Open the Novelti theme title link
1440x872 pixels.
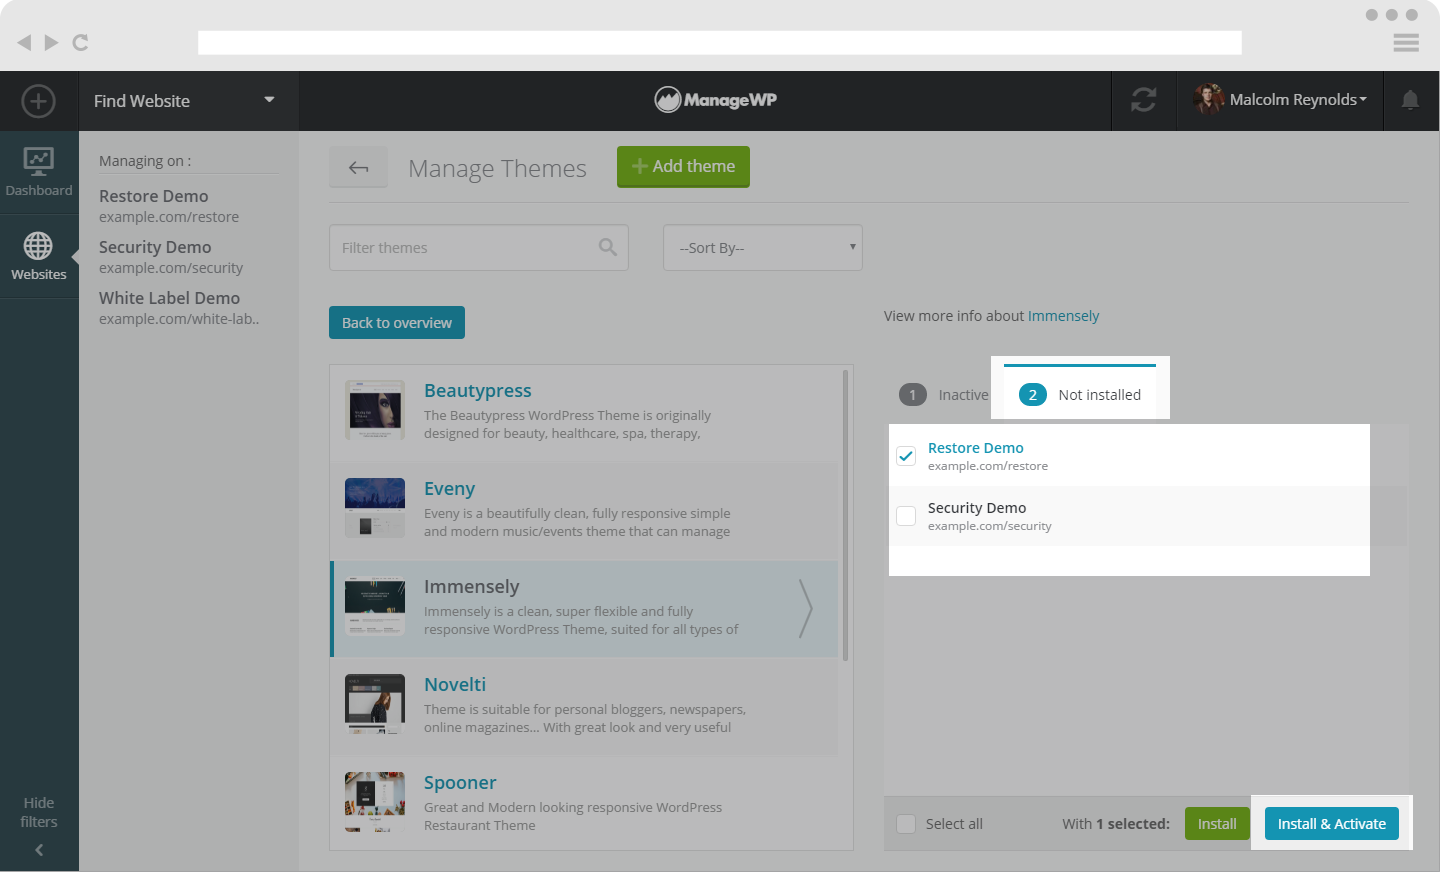[455, 685]
